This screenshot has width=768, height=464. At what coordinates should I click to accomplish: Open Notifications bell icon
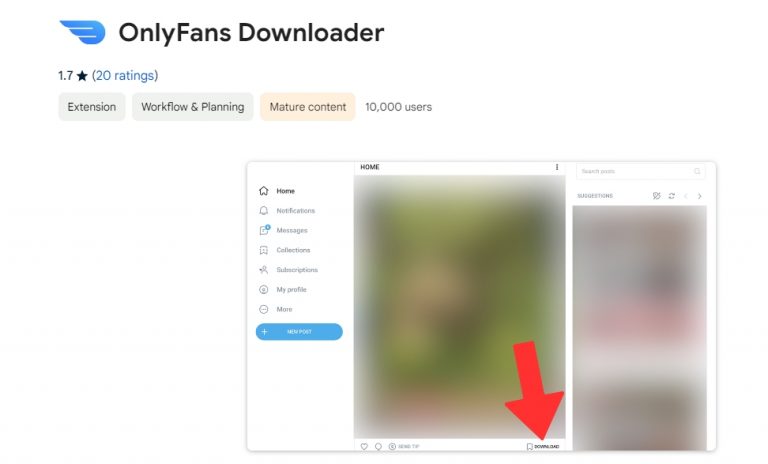[264, 211]
